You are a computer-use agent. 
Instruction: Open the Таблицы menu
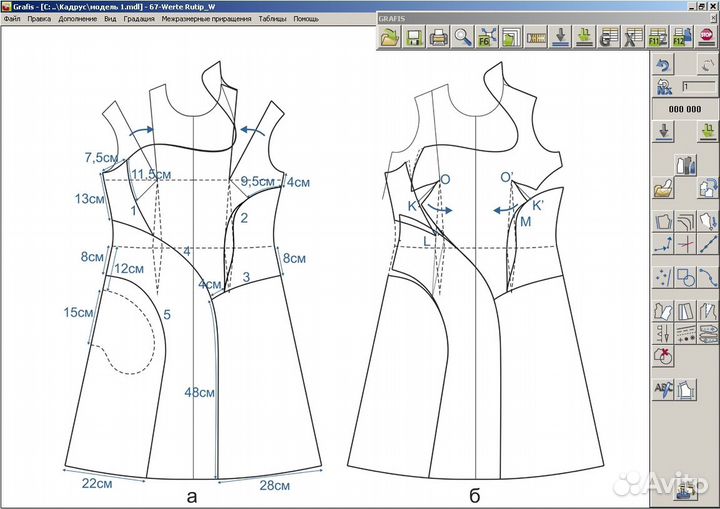click(x=271, y=19)
